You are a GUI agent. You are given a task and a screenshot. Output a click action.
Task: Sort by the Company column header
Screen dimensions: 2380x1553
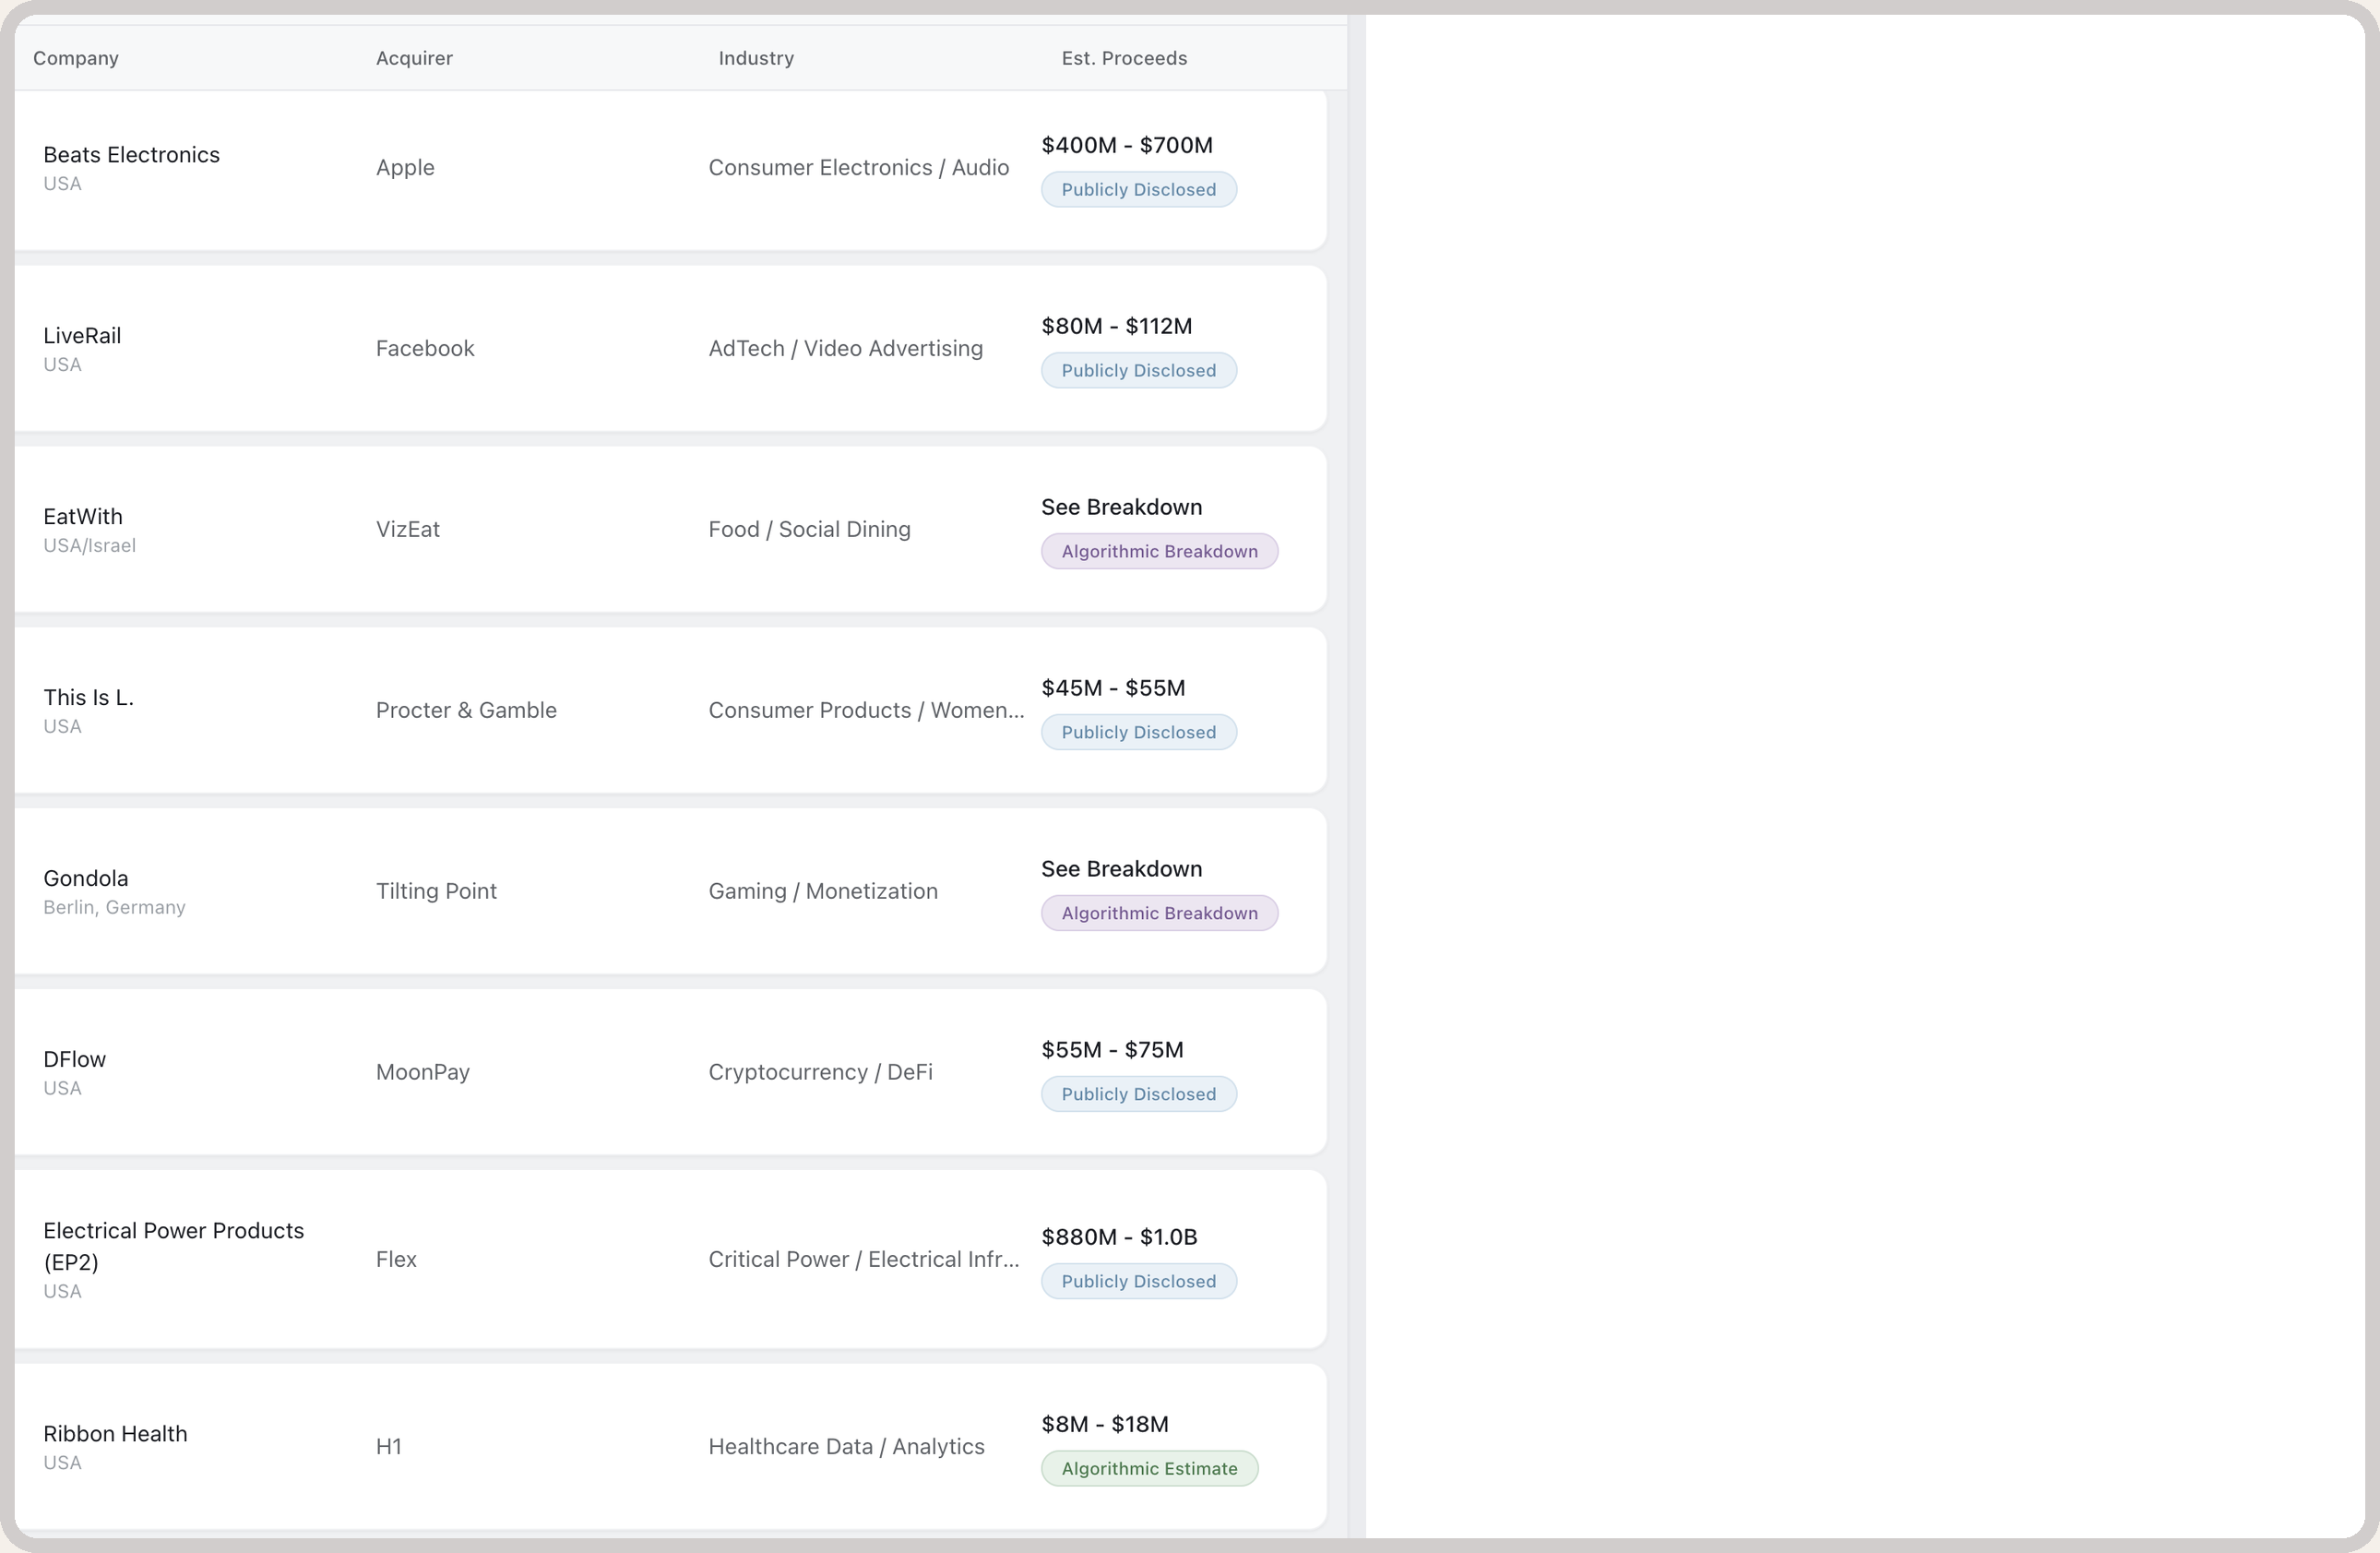(76, 58)
